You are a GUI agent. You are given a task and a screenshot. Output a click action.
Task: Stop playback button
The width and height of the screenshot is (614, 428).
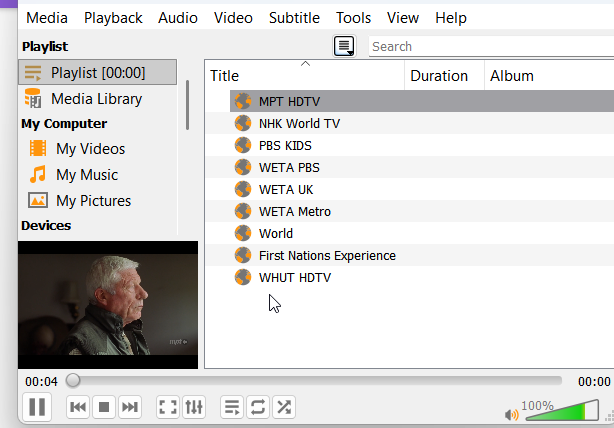click(103, 407)
